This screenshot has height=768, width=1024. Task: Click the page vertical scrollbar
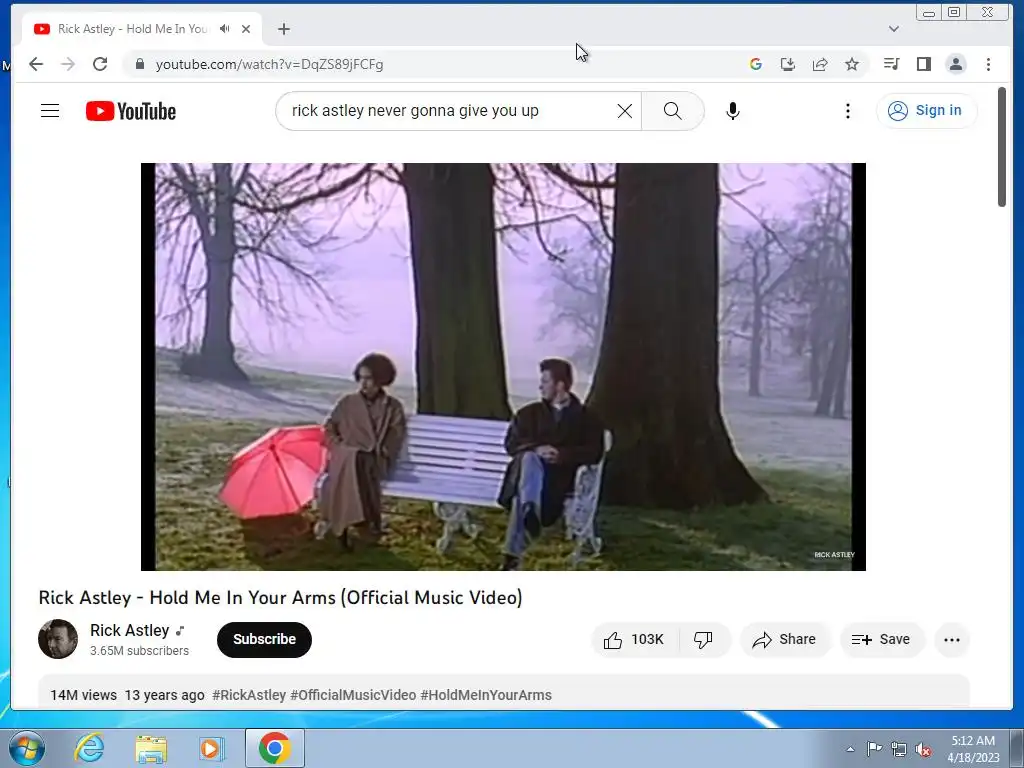pyautogui.click(x=1002, y=147)
